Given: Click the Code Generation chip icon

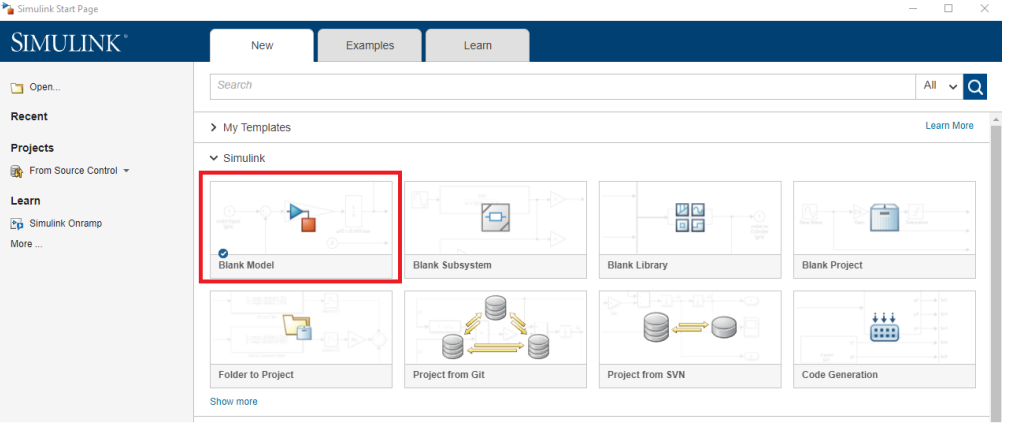Looking at the screenshot, I should tap(884, 327).
